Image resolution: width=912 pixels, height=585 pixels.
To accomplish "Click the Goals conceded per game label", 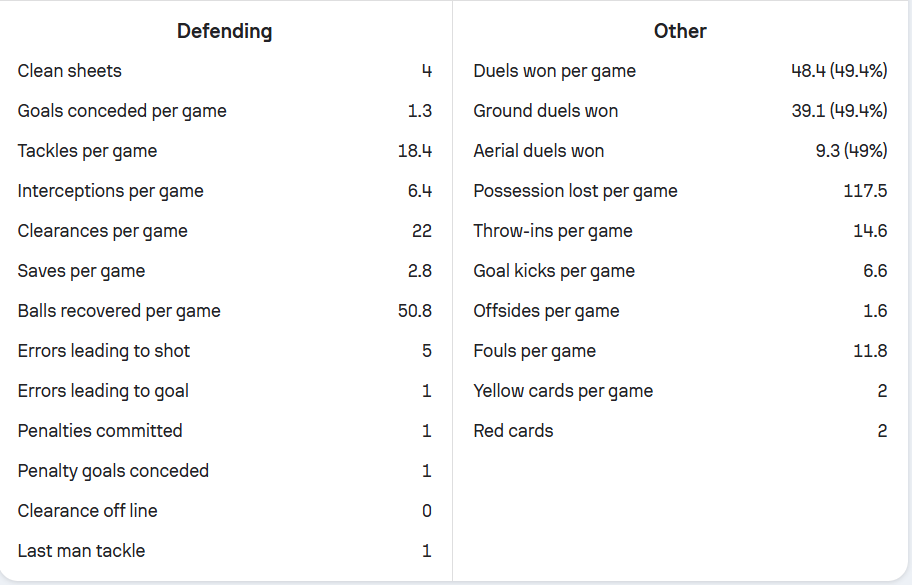I will (x=122, y=111).
